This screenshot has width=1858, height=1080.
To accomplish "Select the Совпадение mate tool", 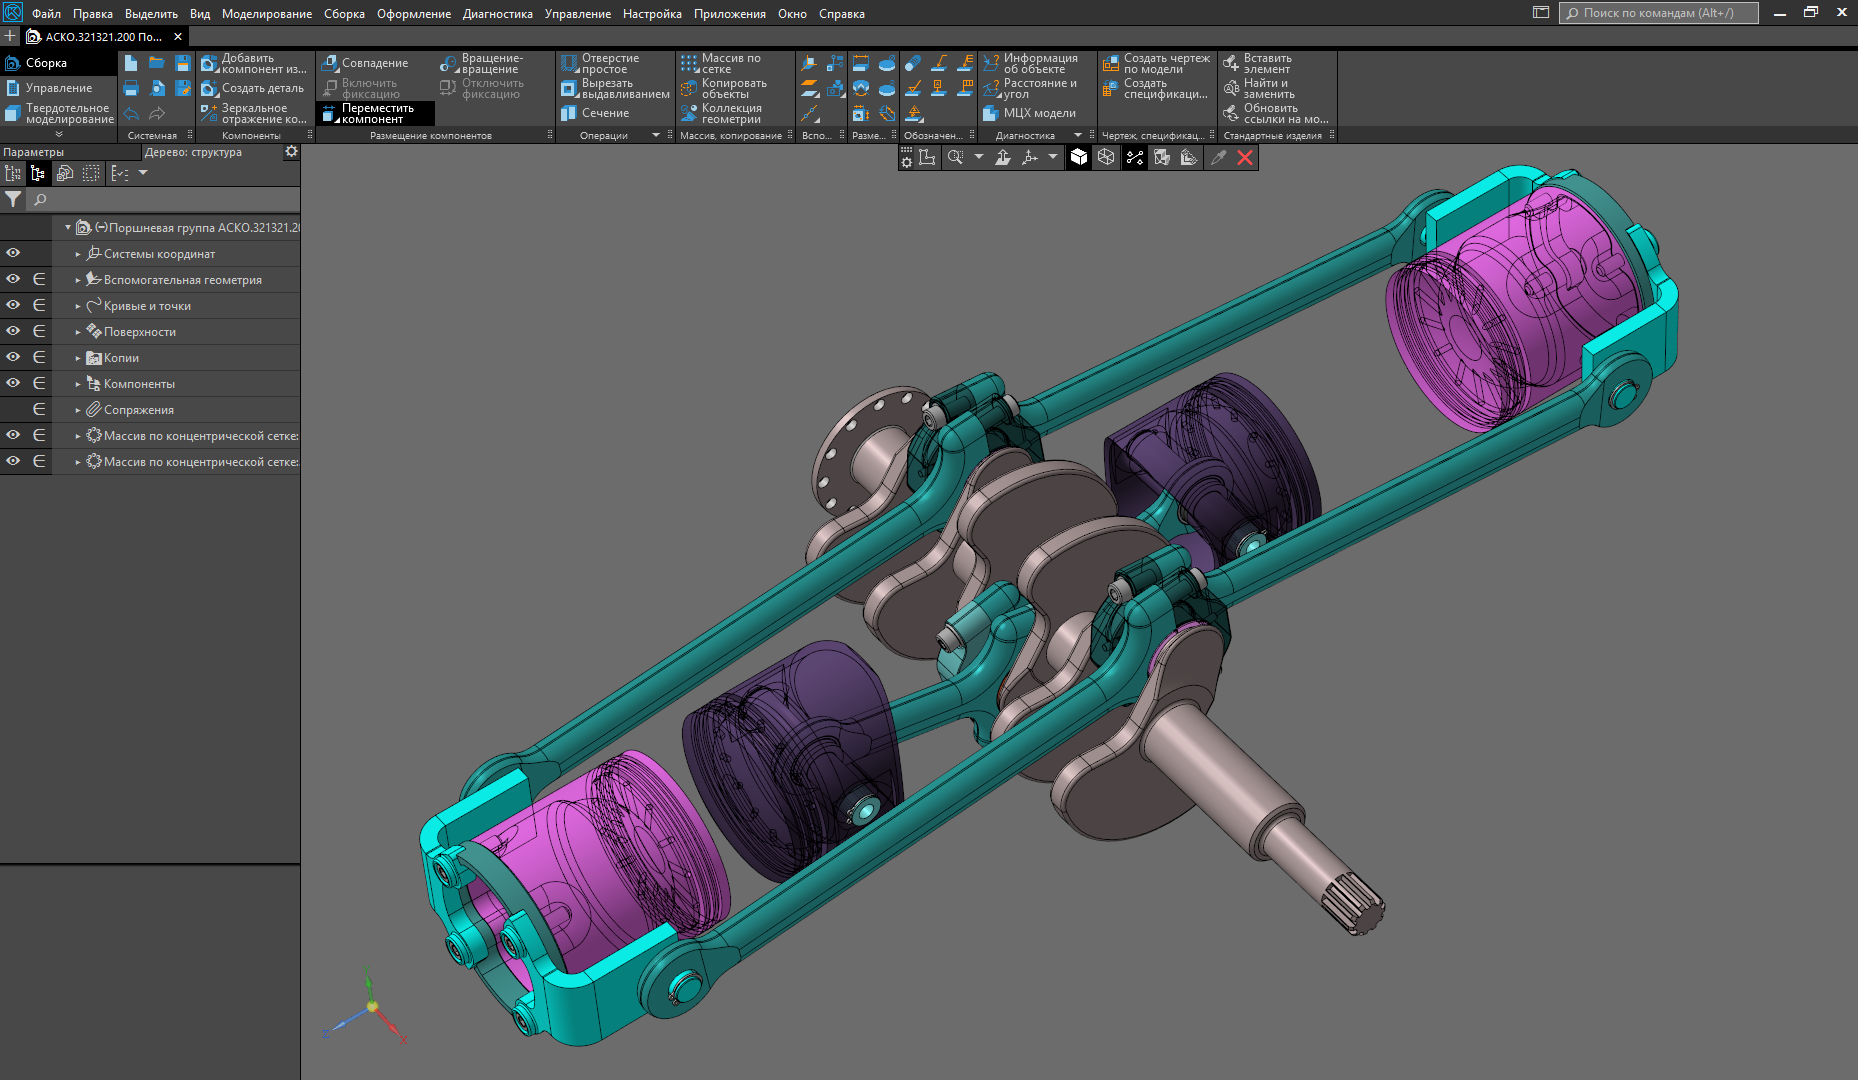I will click(x=365, y=63).
